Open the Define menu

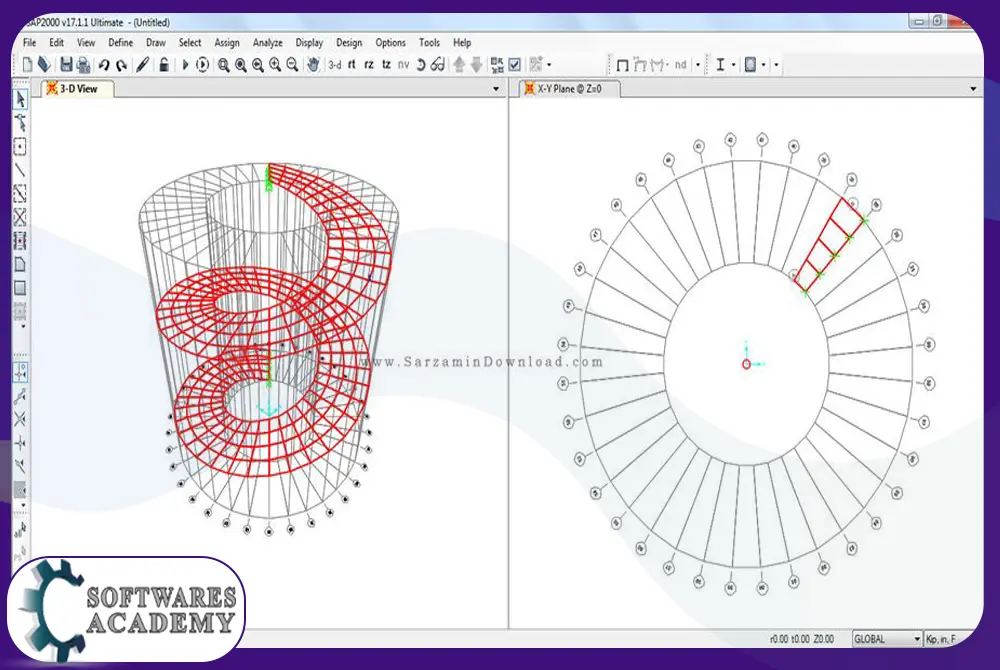point(121,43)
